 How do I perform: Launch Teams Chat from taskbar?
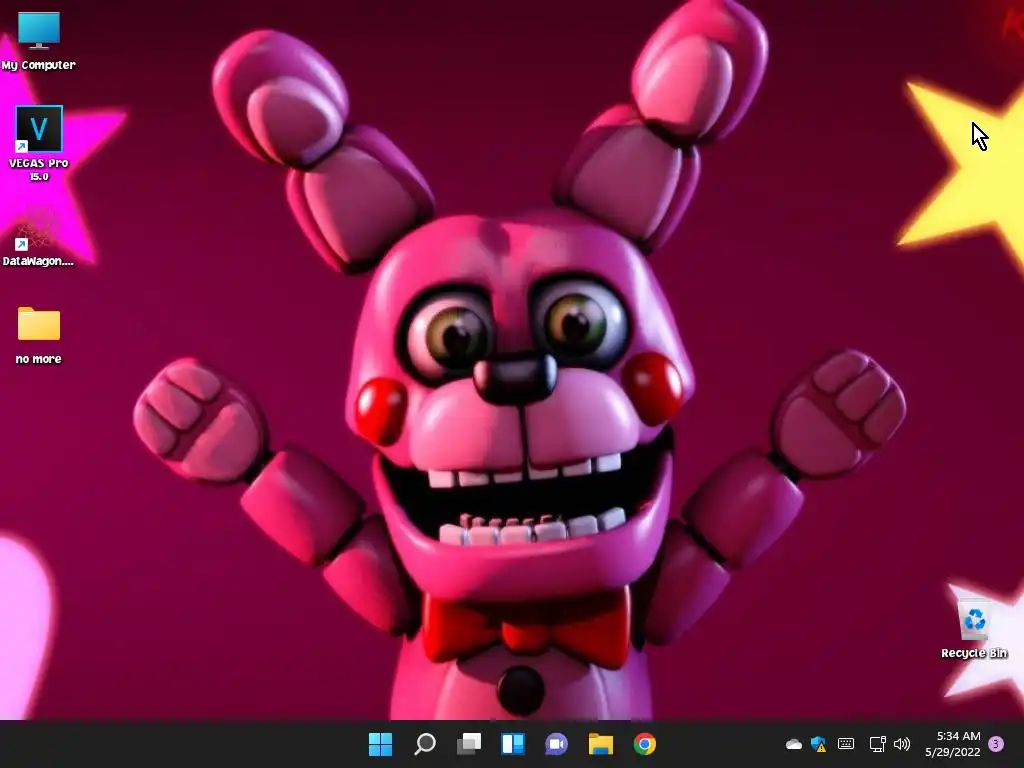(556, 744)
